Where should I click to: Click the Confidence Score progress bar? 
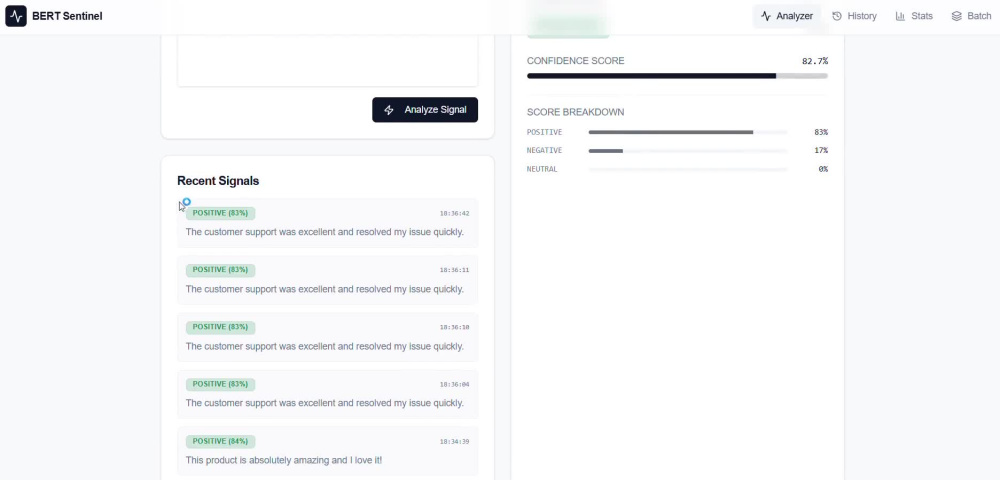coord(677,76)
